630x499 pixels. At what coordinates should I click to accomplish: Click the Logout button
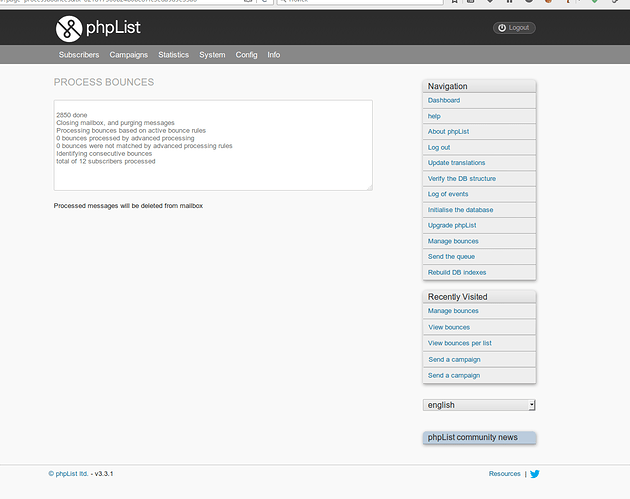coord(514,28)
